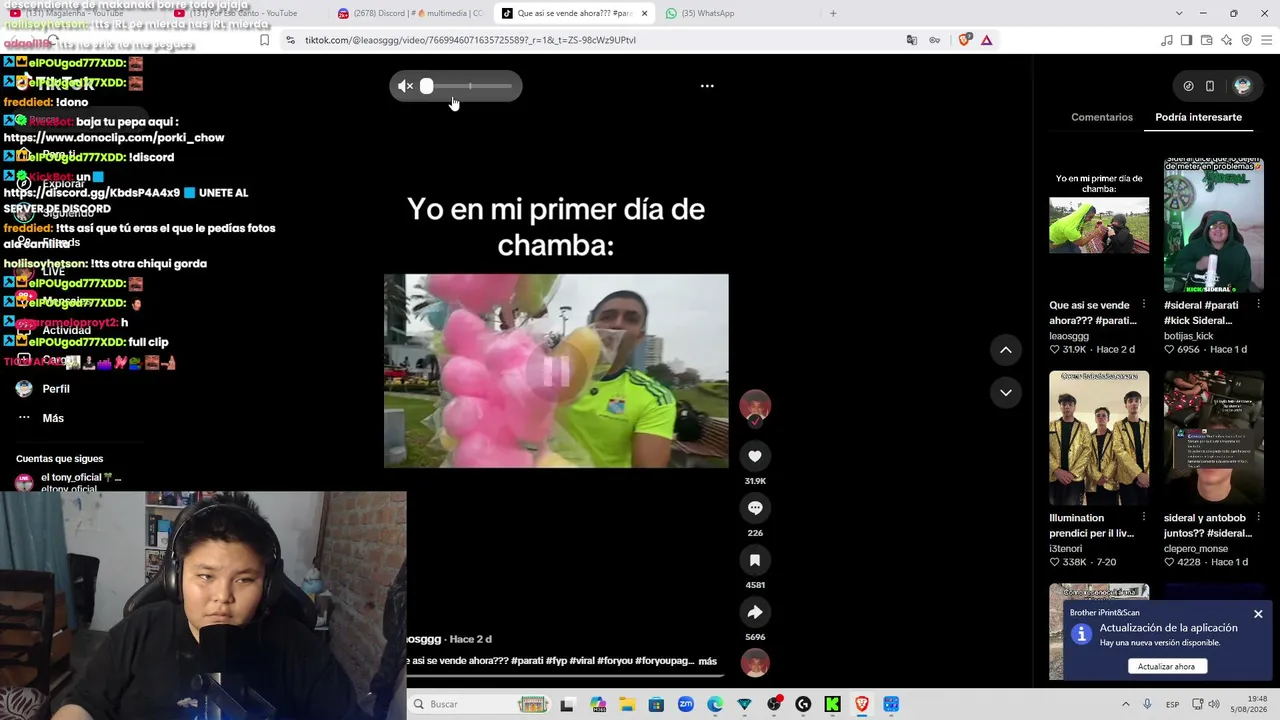Pause the playing TikTok video
The width and height of the screenshot is (1280, 720).
point(556,371)
